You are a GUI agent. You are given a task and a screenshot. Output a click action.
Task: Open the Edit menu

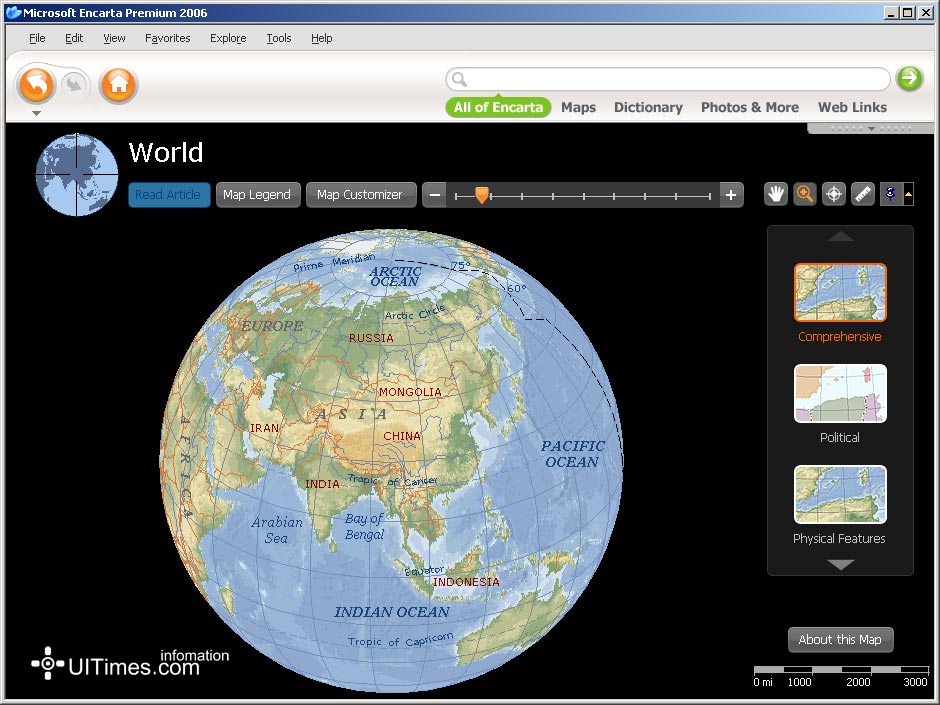click(74, 38)
